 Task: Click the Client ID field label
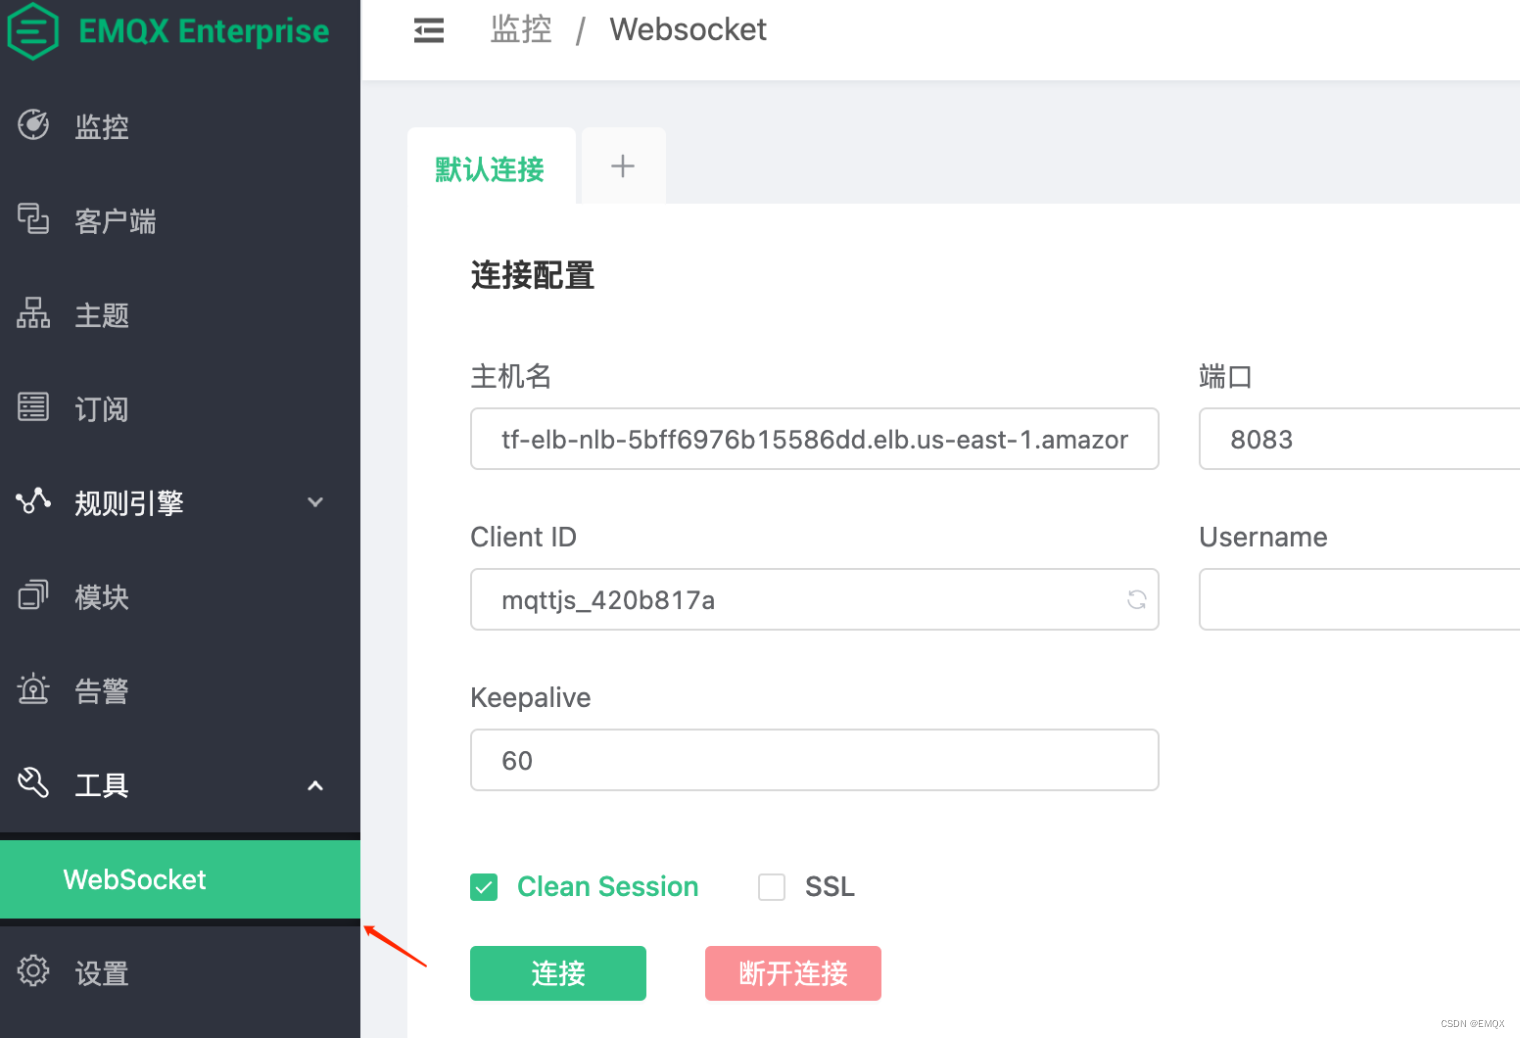coord(524,537)
